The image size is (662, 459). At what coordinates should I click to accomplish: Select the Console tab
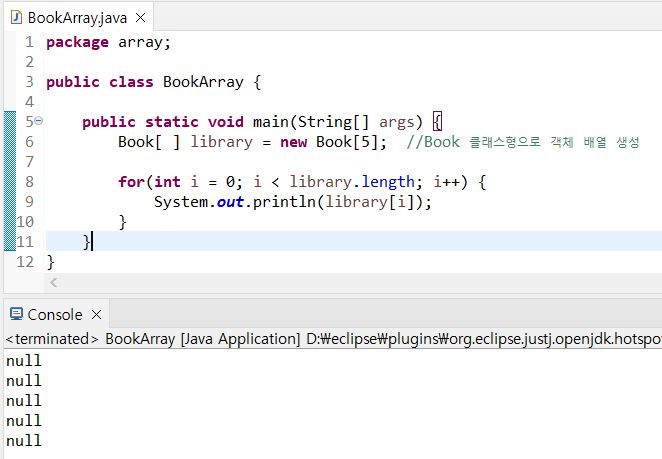point(56,315)
